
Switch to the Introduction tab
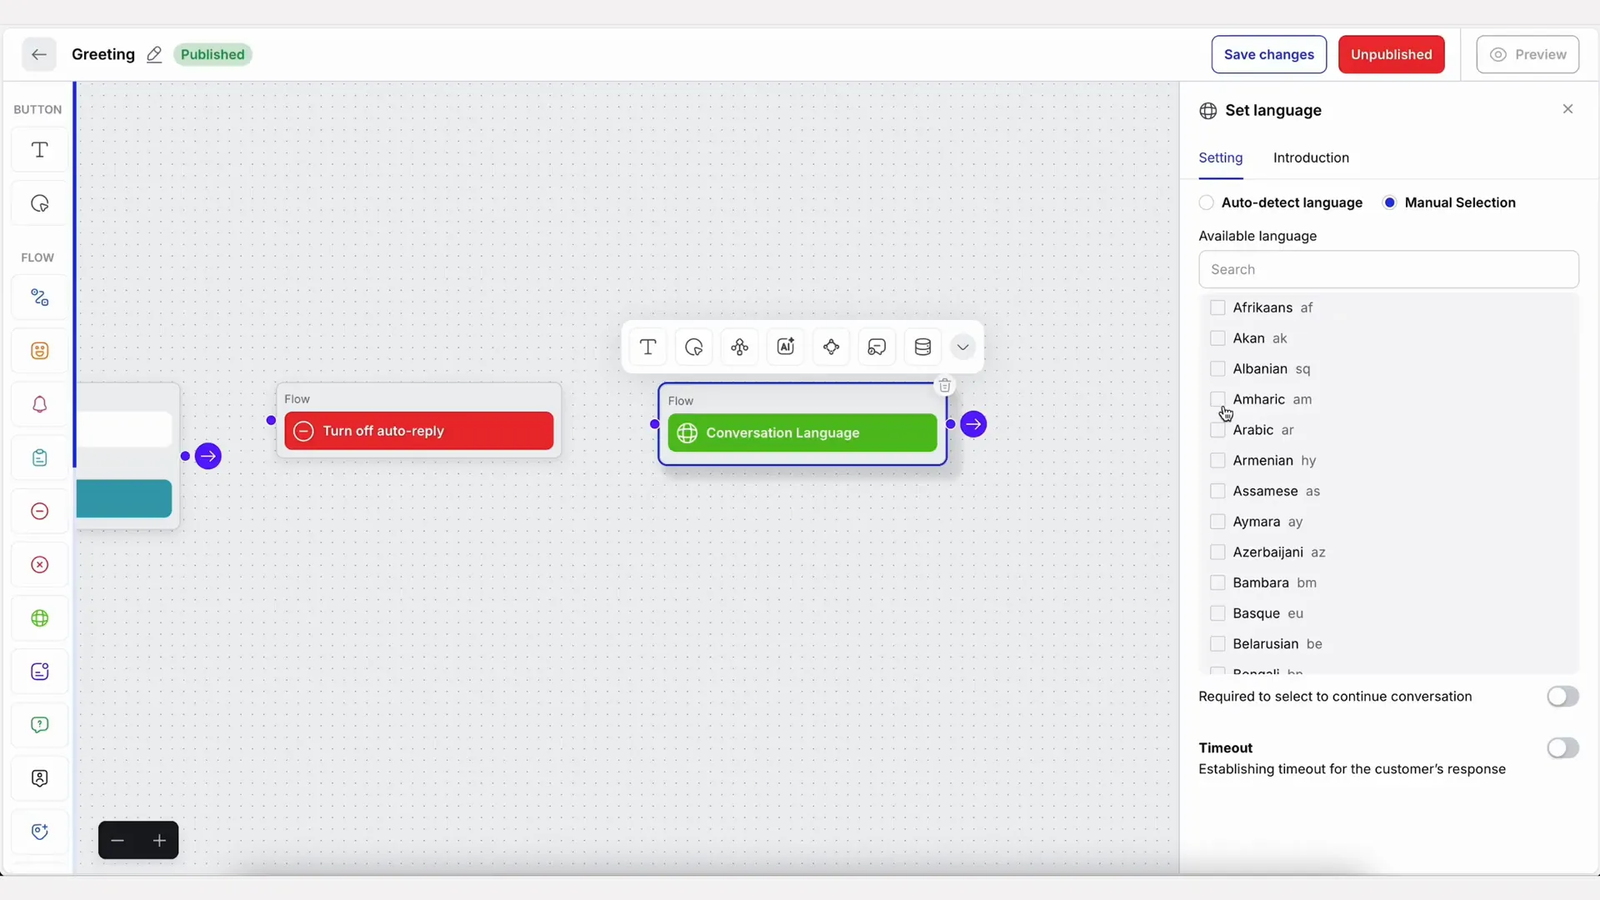click(1311, 158)
